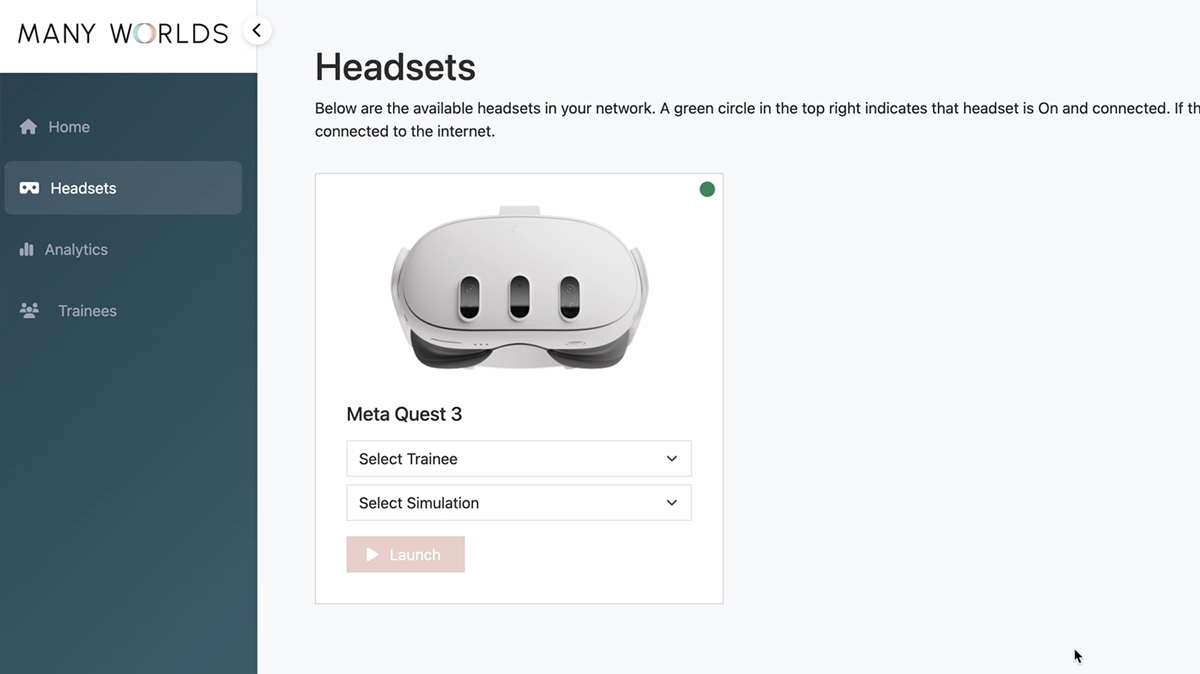Click the Headsets page heading

(395, 67)
